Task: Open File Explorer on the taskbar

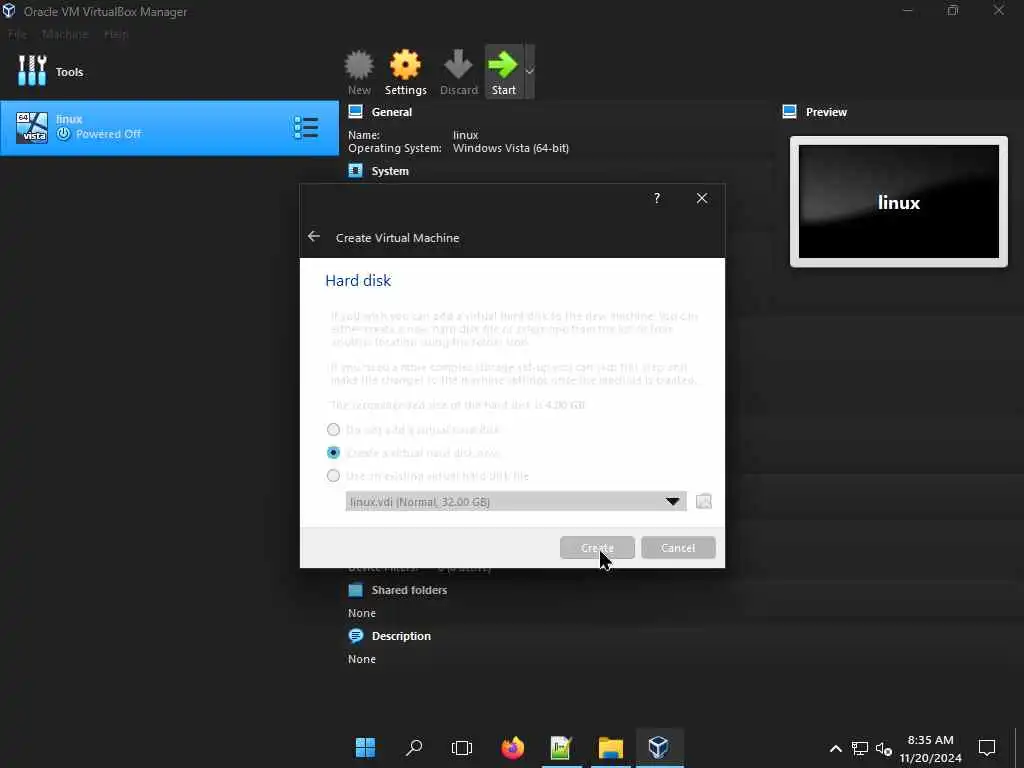Action: point(611,748)
